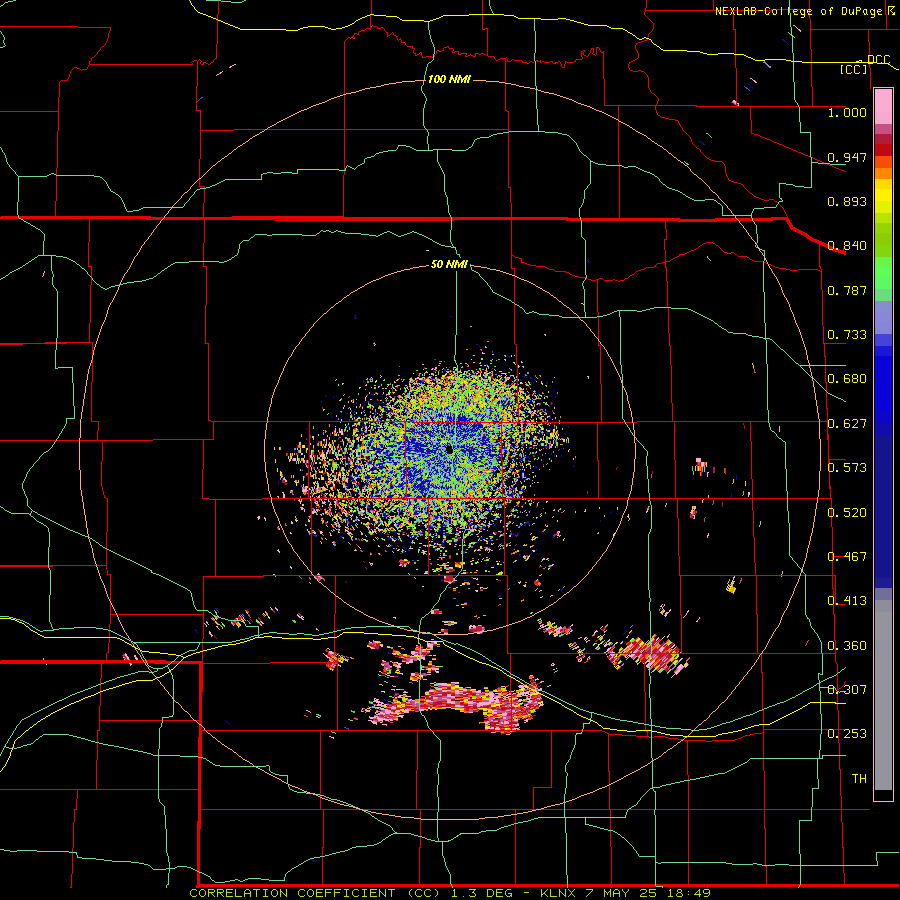Select the 0.413 scale value
Screen dimensions: 900x900
[x=847, y=601]
